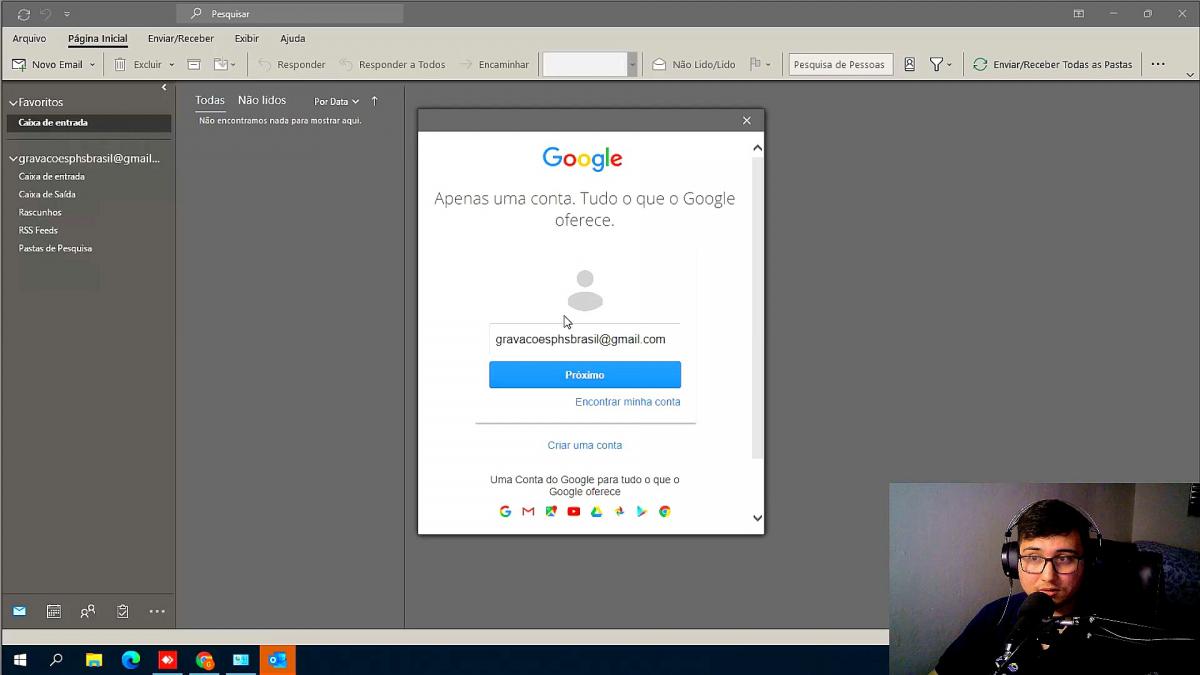Select Pastas de Pesquisa folder

(55, 248)
